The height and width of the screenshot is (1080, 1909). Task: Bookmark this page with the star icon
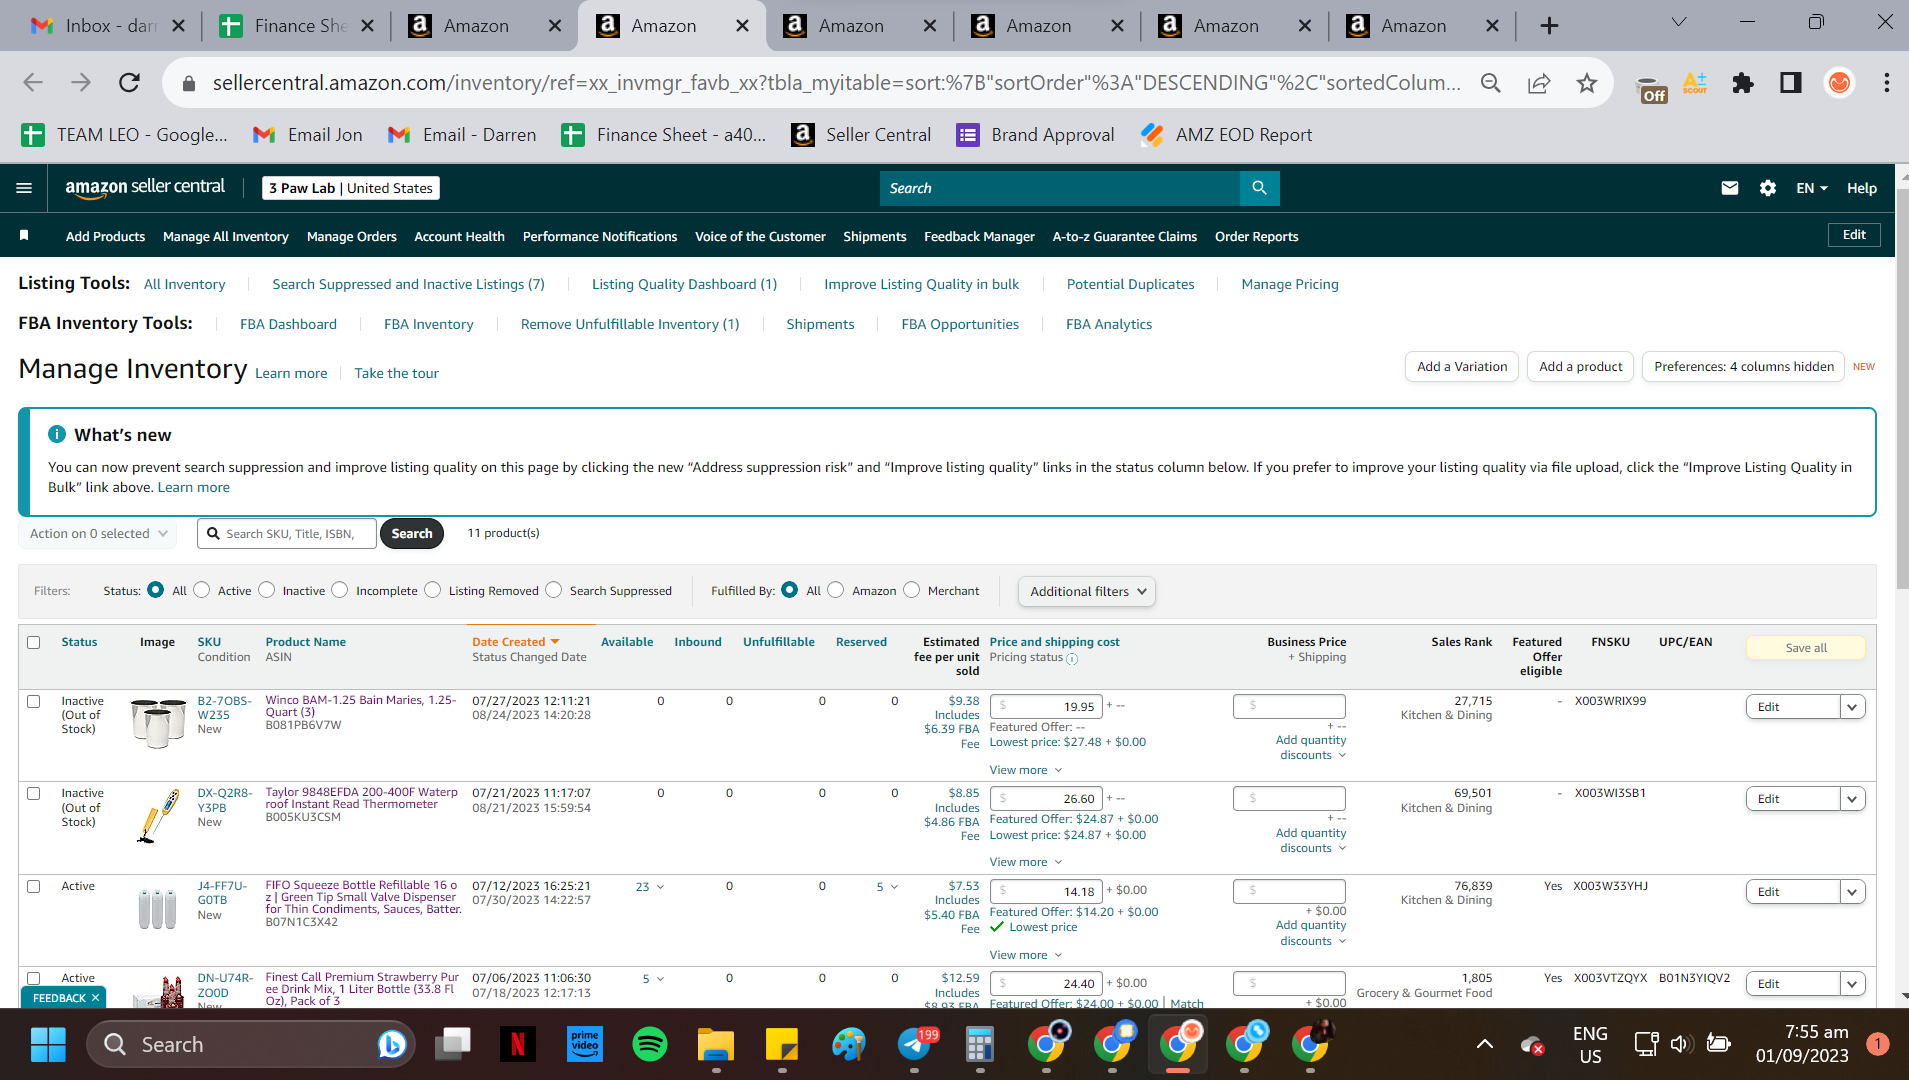pyautogui.click(x=1586, y=83)
